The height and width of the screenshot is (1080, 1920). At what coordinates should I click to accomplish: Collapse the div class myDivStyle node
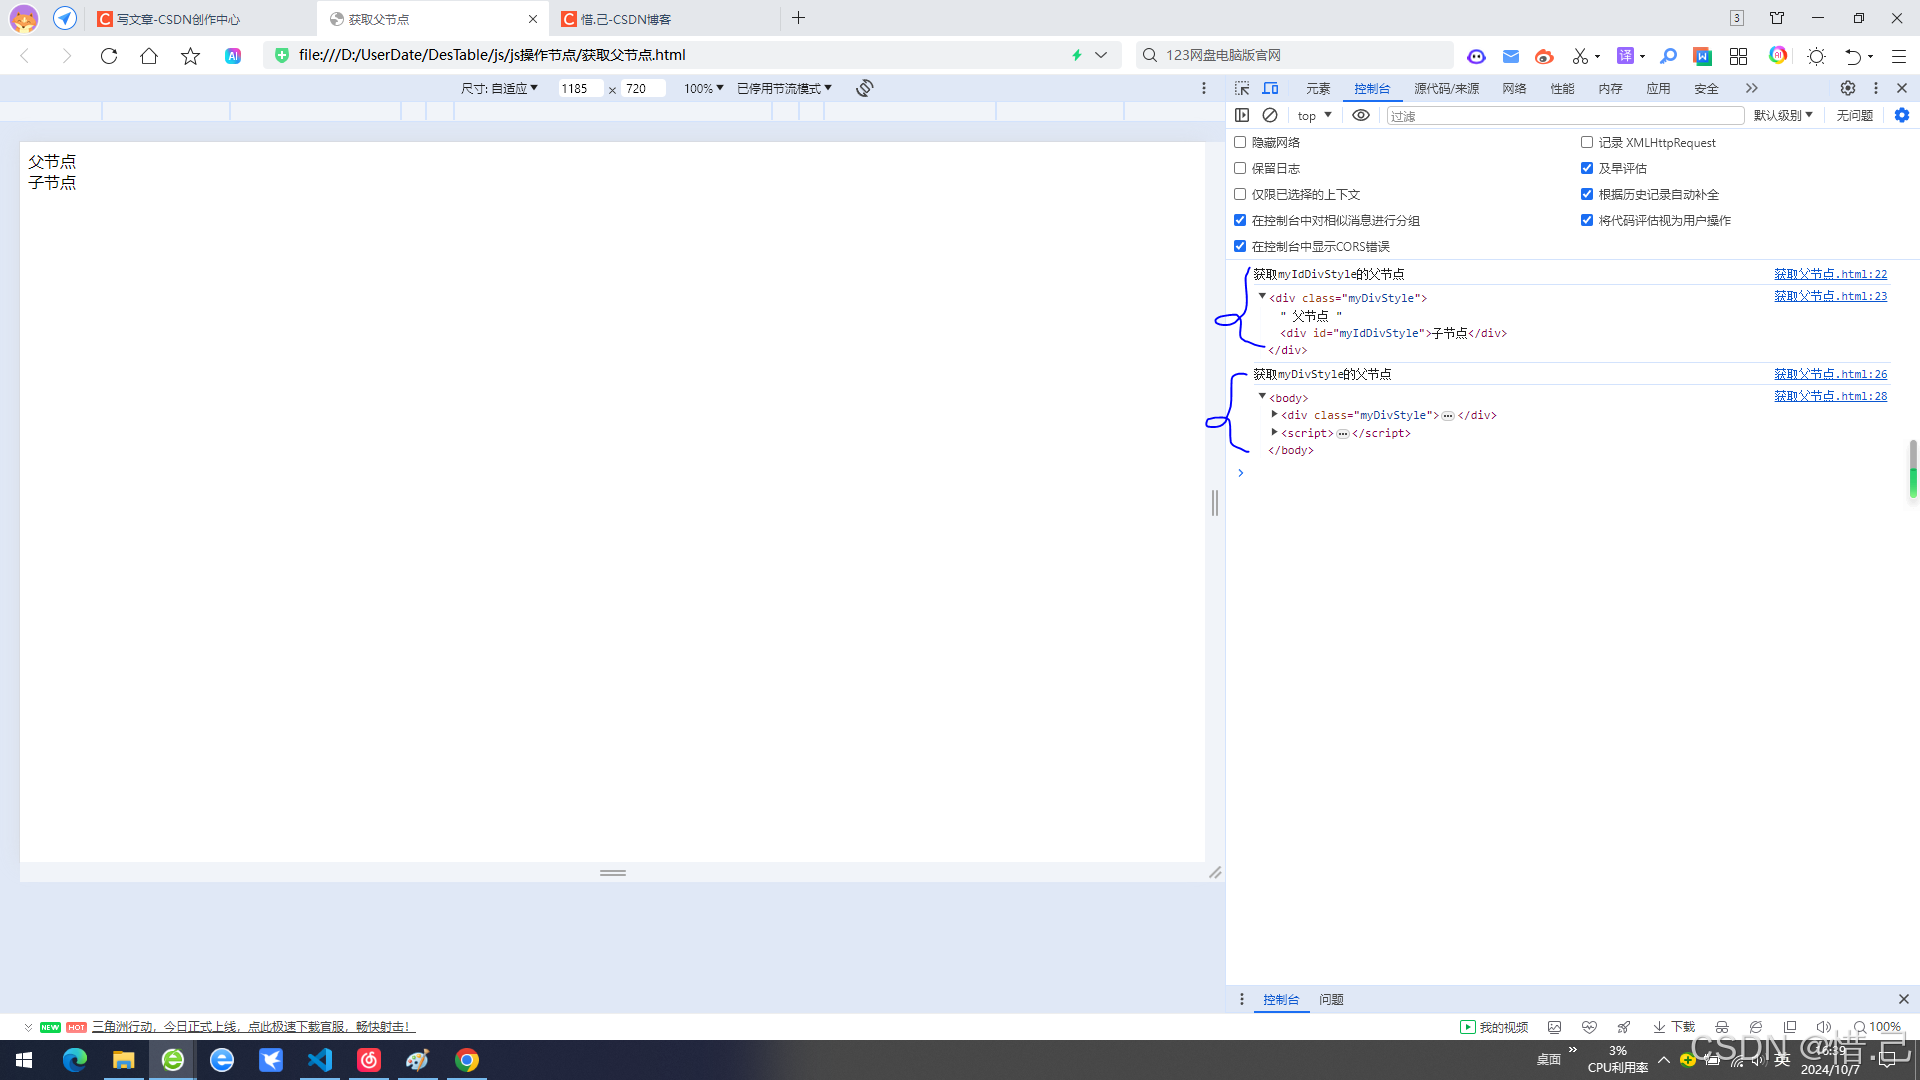pyautogui.click(x=1262, y=297)
